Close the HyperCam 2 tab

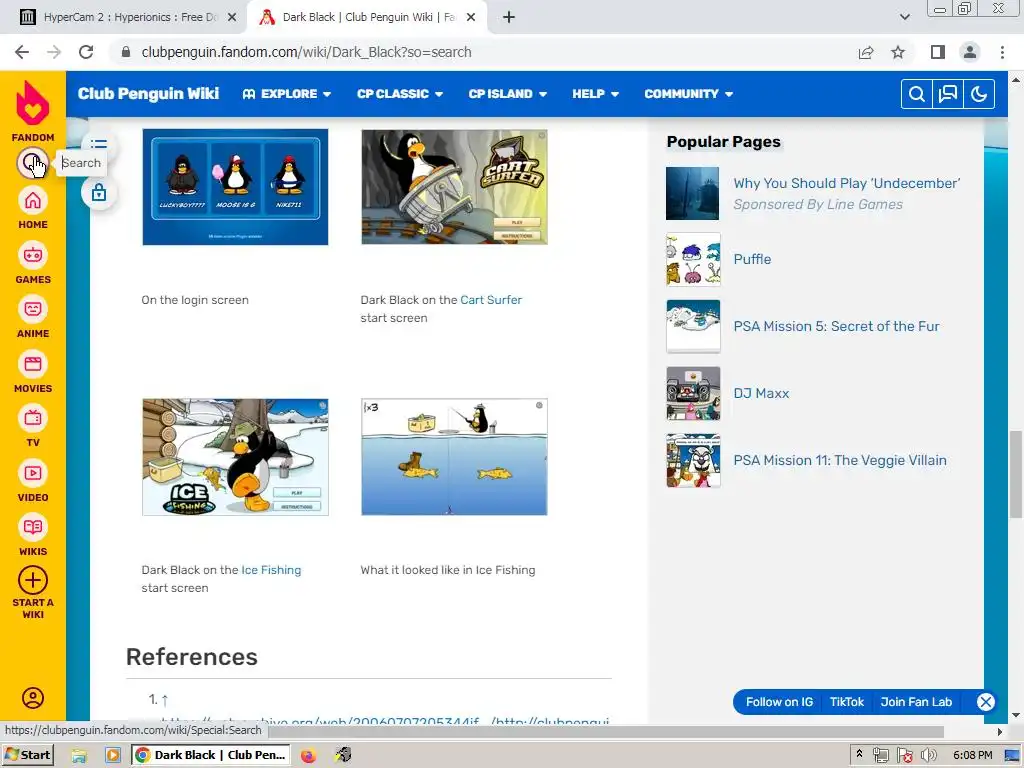(x=232, y=18)
